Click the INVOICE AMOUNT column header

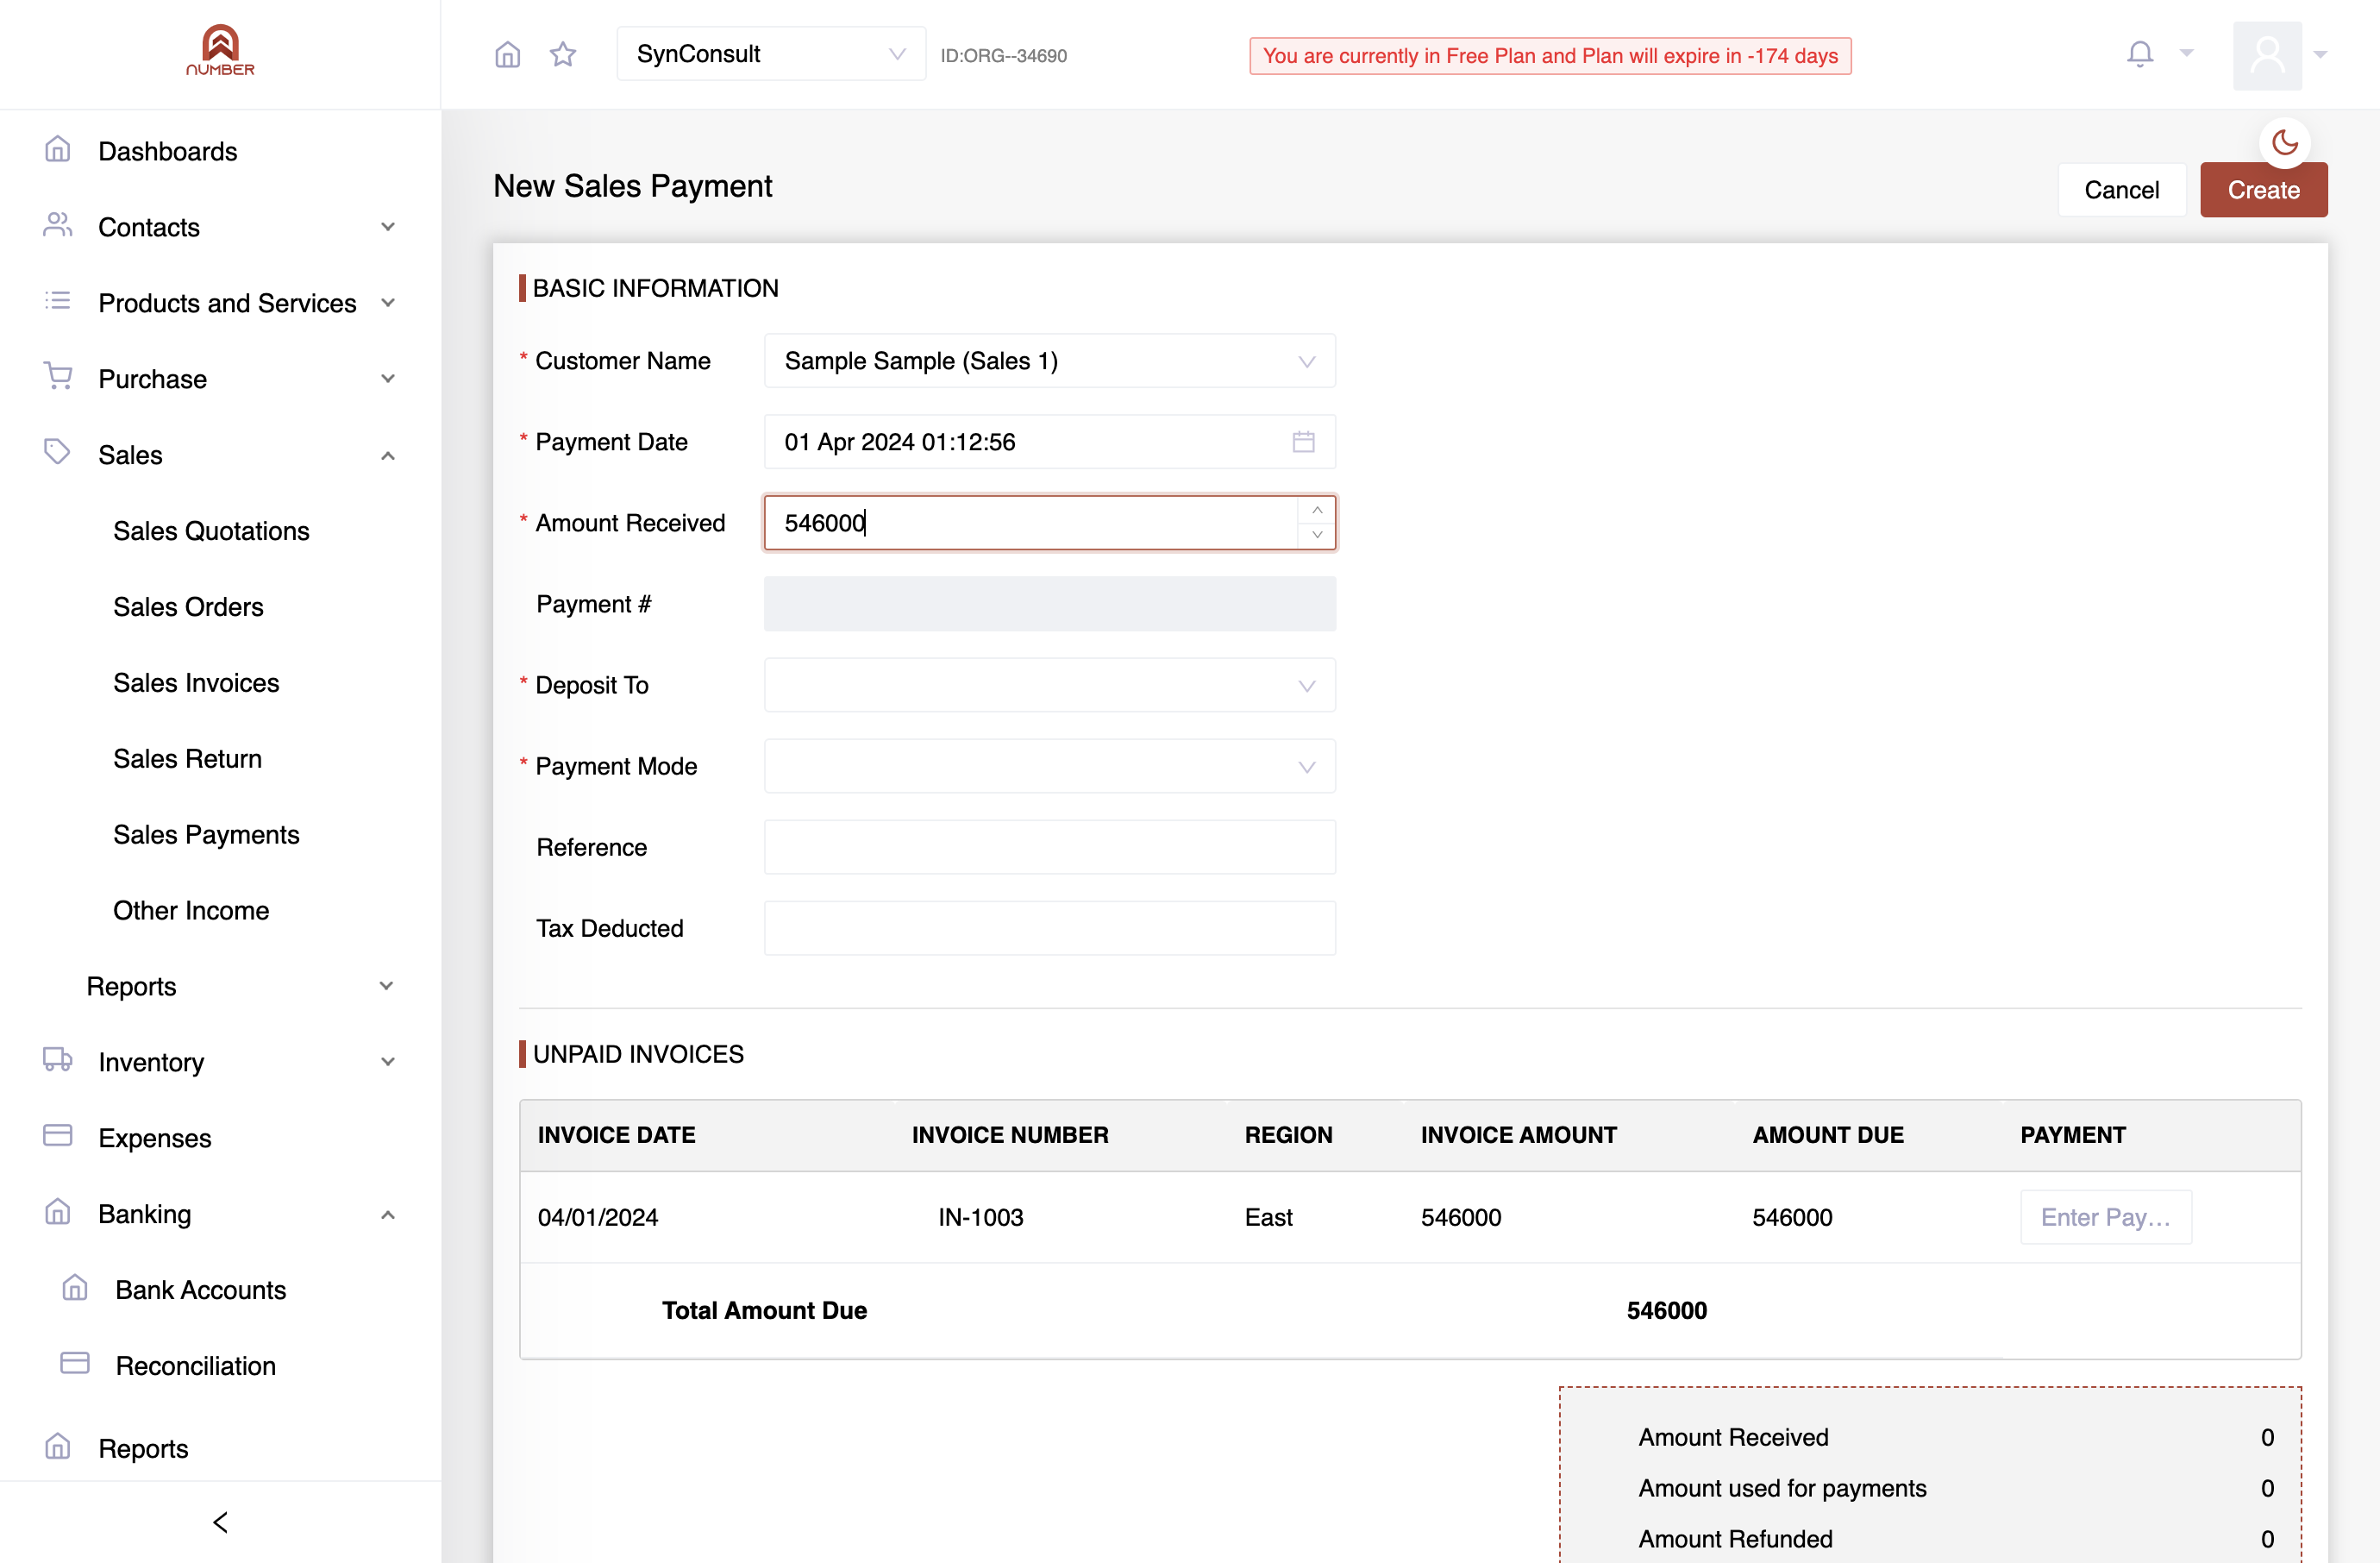(x=1518, y=1135)
